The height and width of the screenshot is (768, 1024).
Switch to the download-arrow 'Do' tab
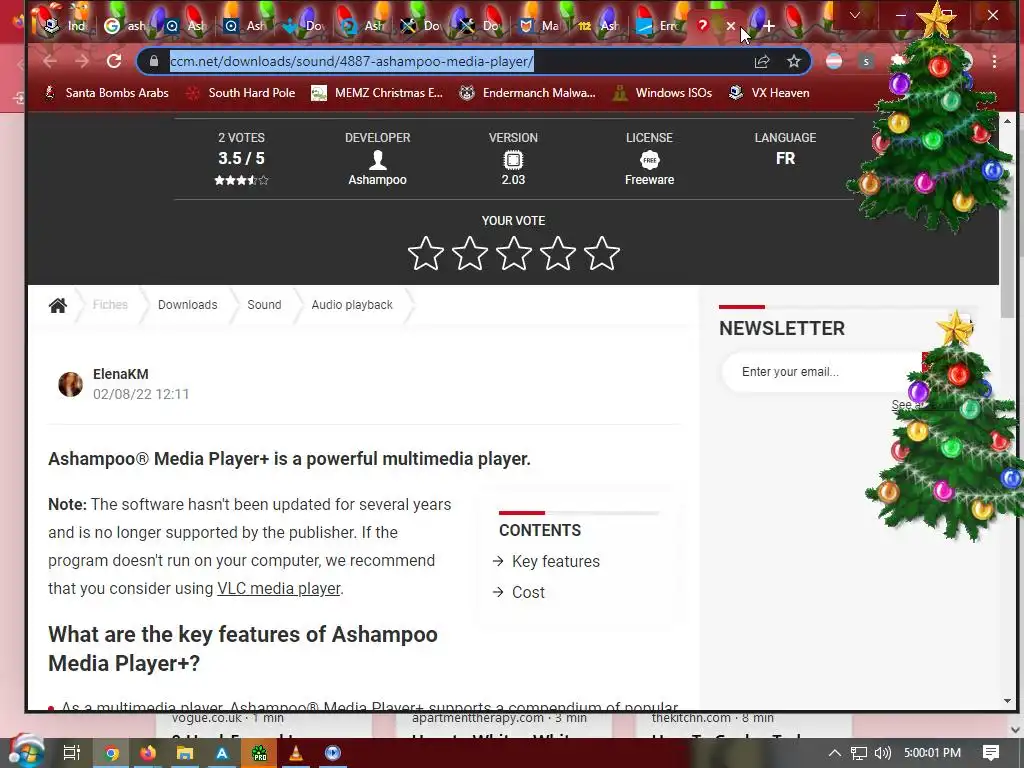coord(302,26)
